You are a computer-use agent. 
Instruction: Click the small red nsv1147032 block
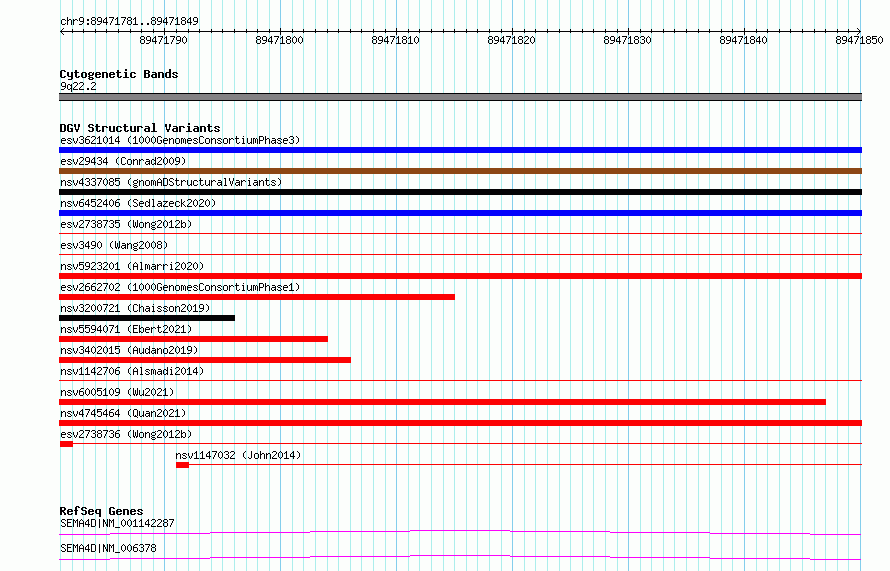(x=182, y=465)
